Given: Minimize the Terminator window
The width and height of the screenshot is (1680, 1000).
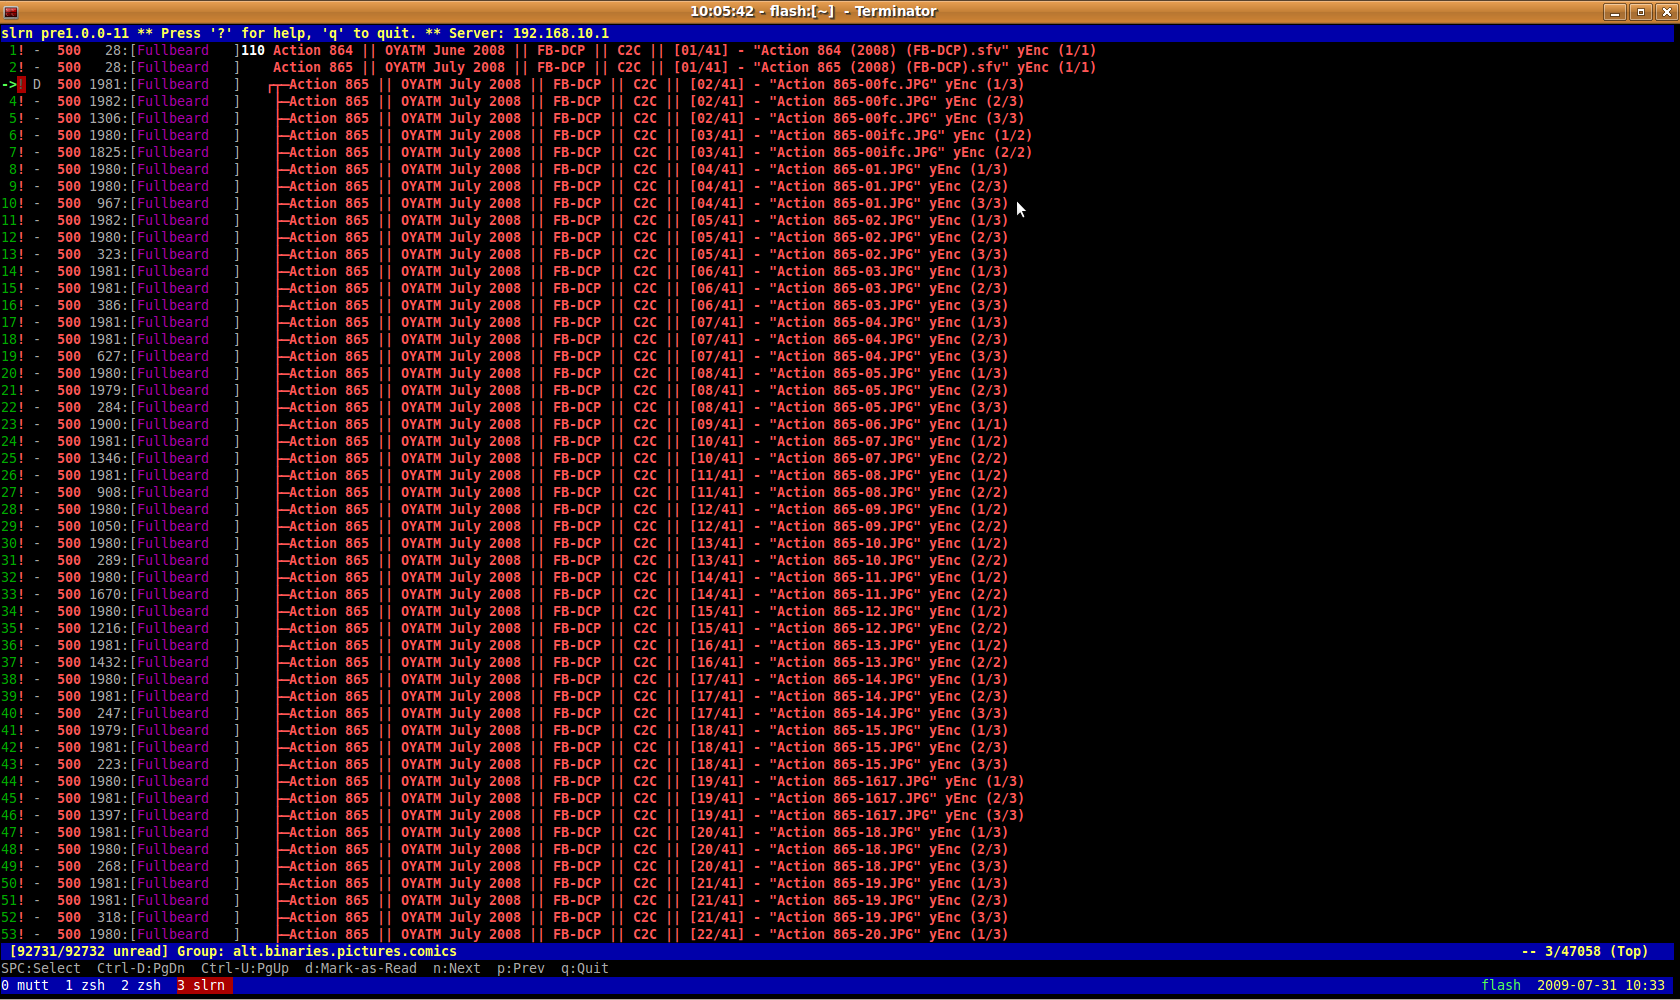Looking at the screenshot, I should pyautogui.click(x=1614, y=12).
